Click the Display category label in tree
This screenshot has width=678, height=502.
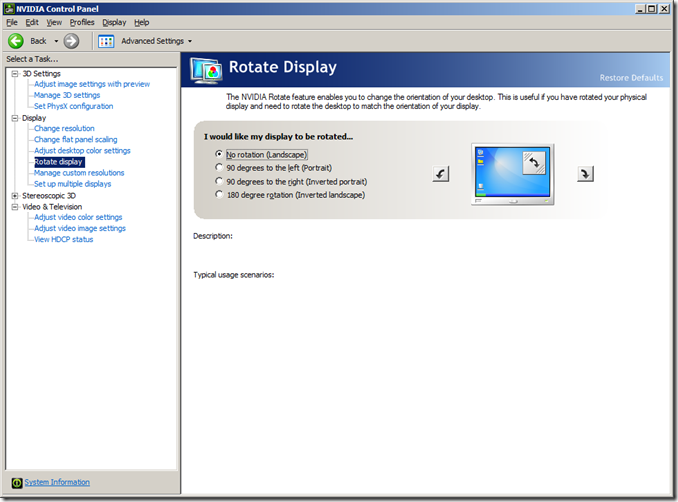pyautogui.click(x=34, y=118)
